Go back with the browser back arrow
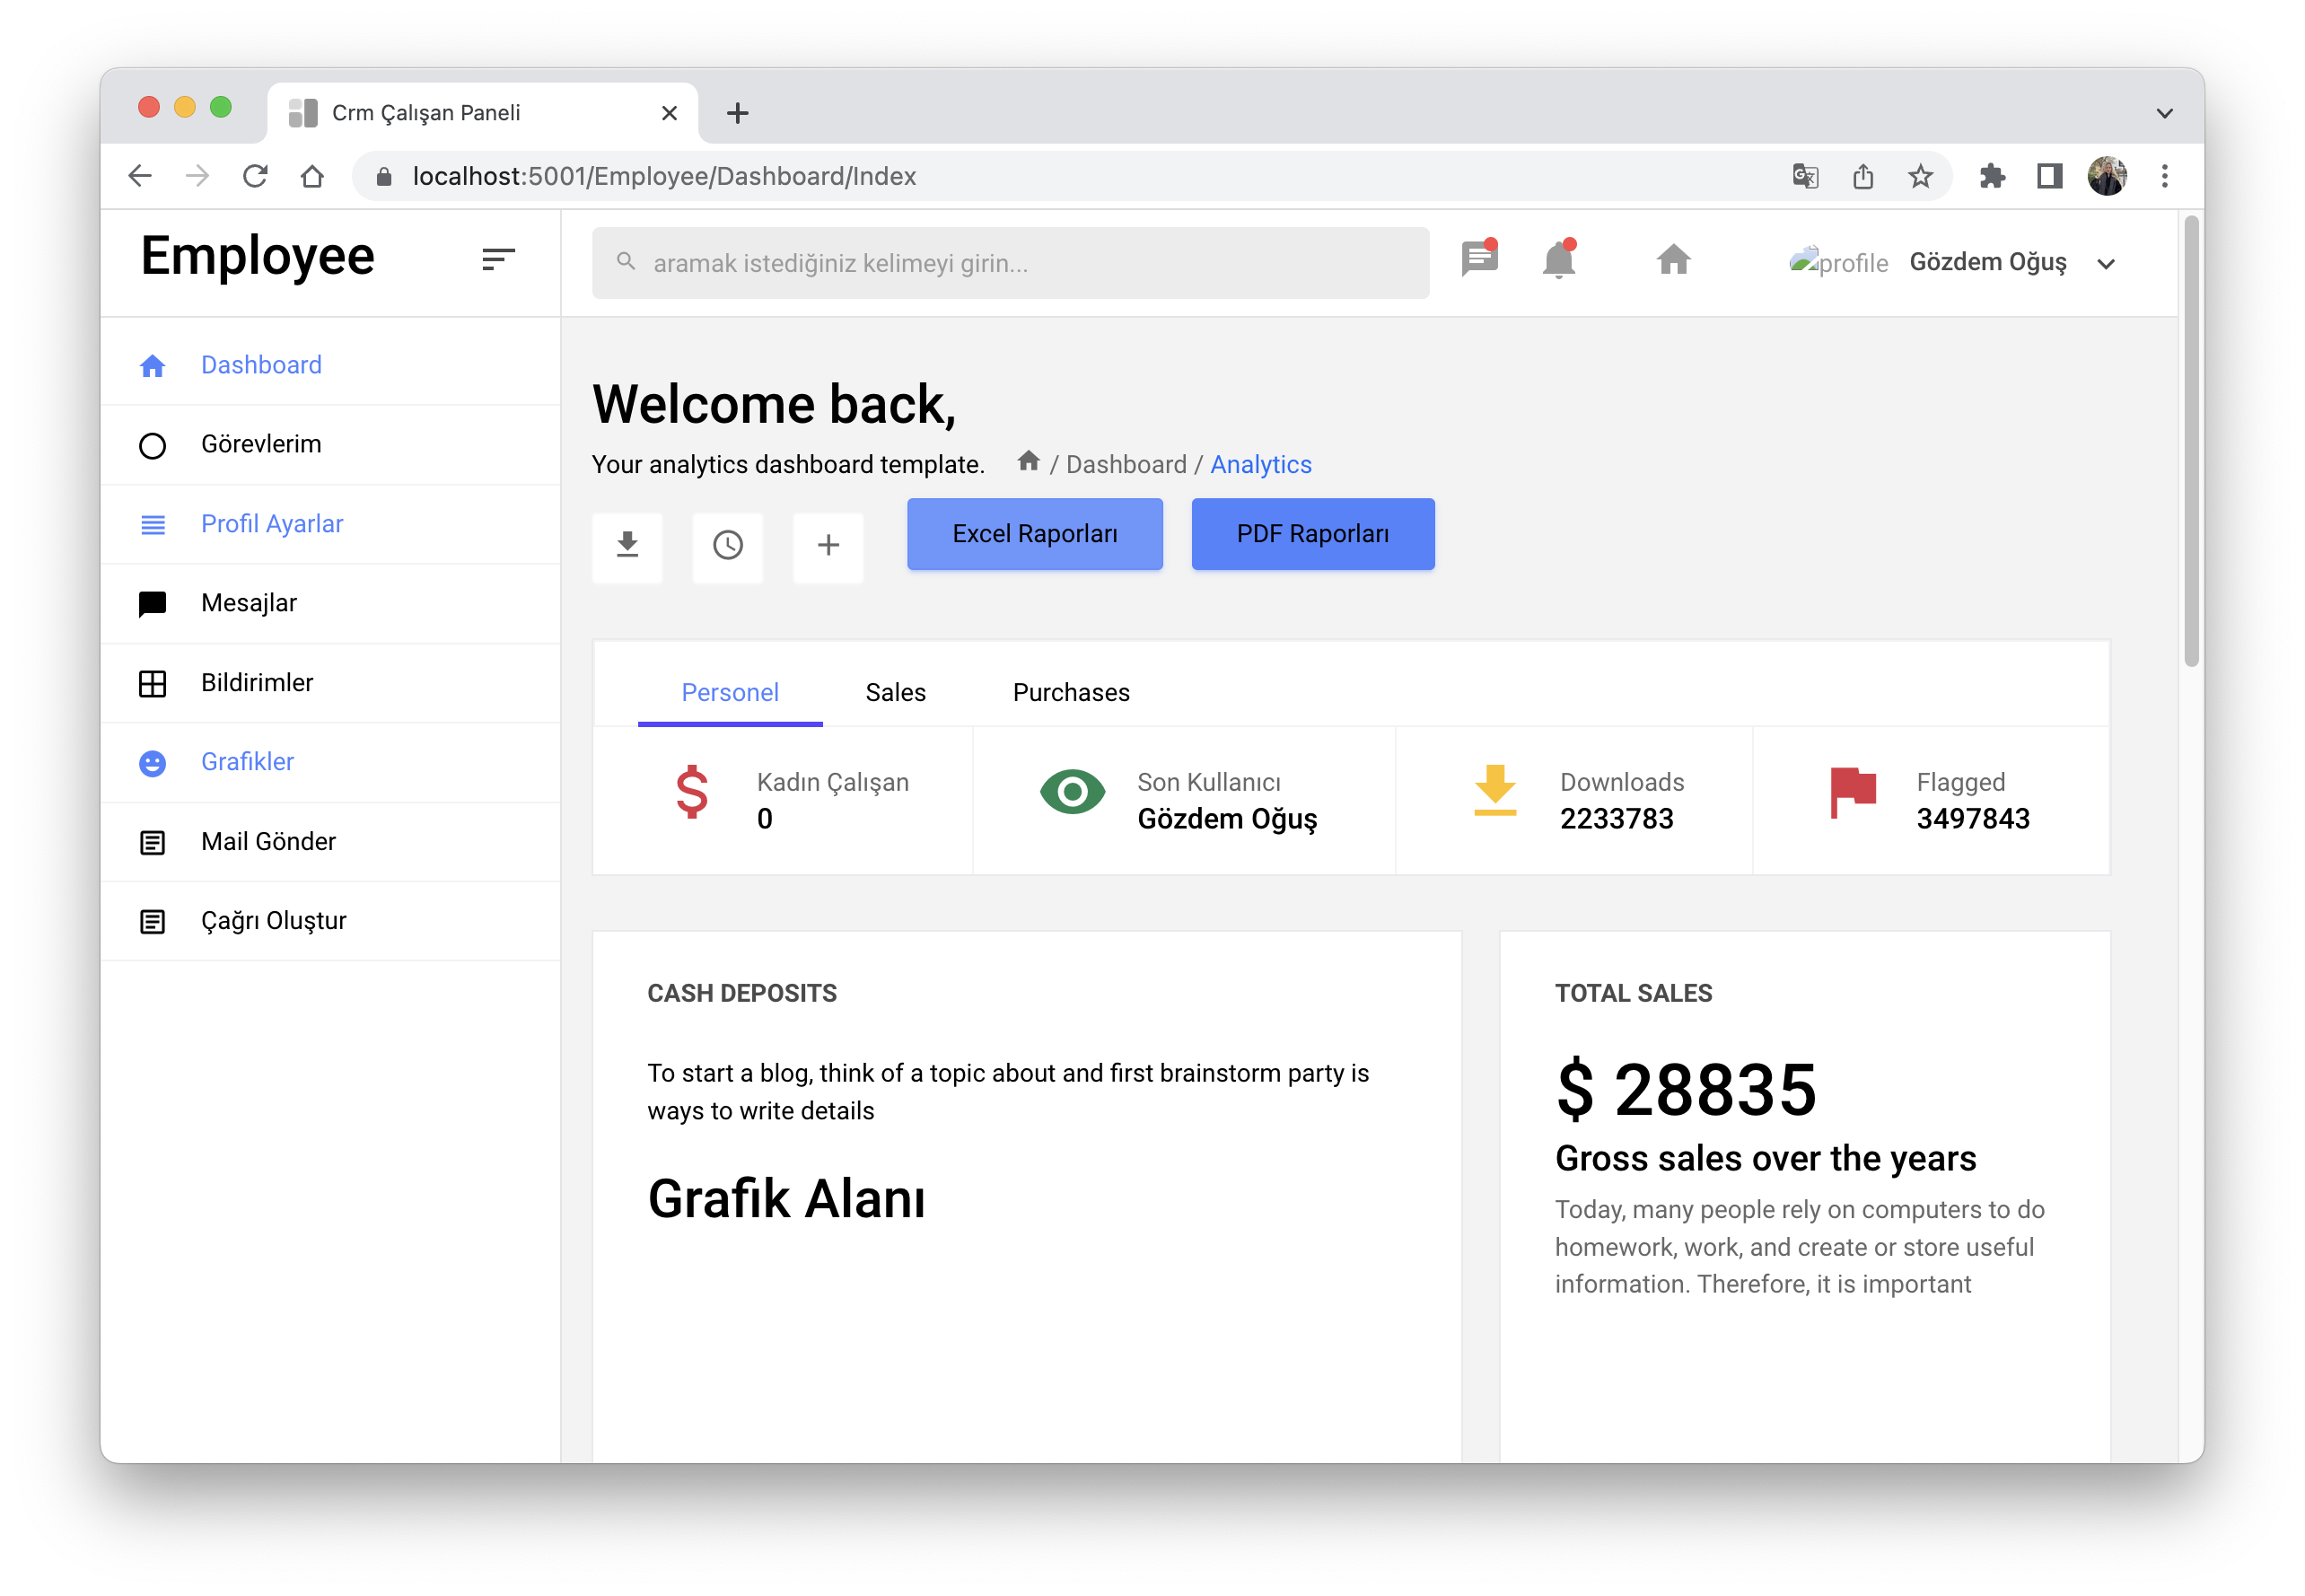The height and width of the screenshot is (1596, 2305). [x=140, y=176]
